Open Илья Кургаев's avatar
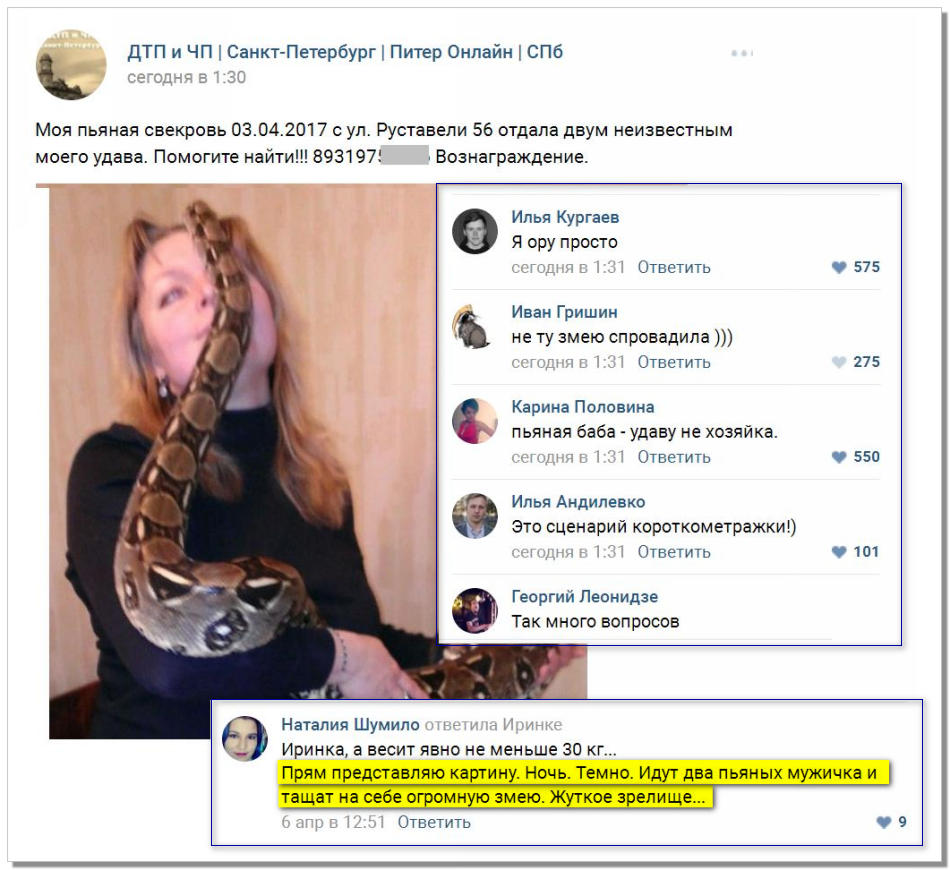Viewport: 950px width, 870px height. tap(474, 231)
